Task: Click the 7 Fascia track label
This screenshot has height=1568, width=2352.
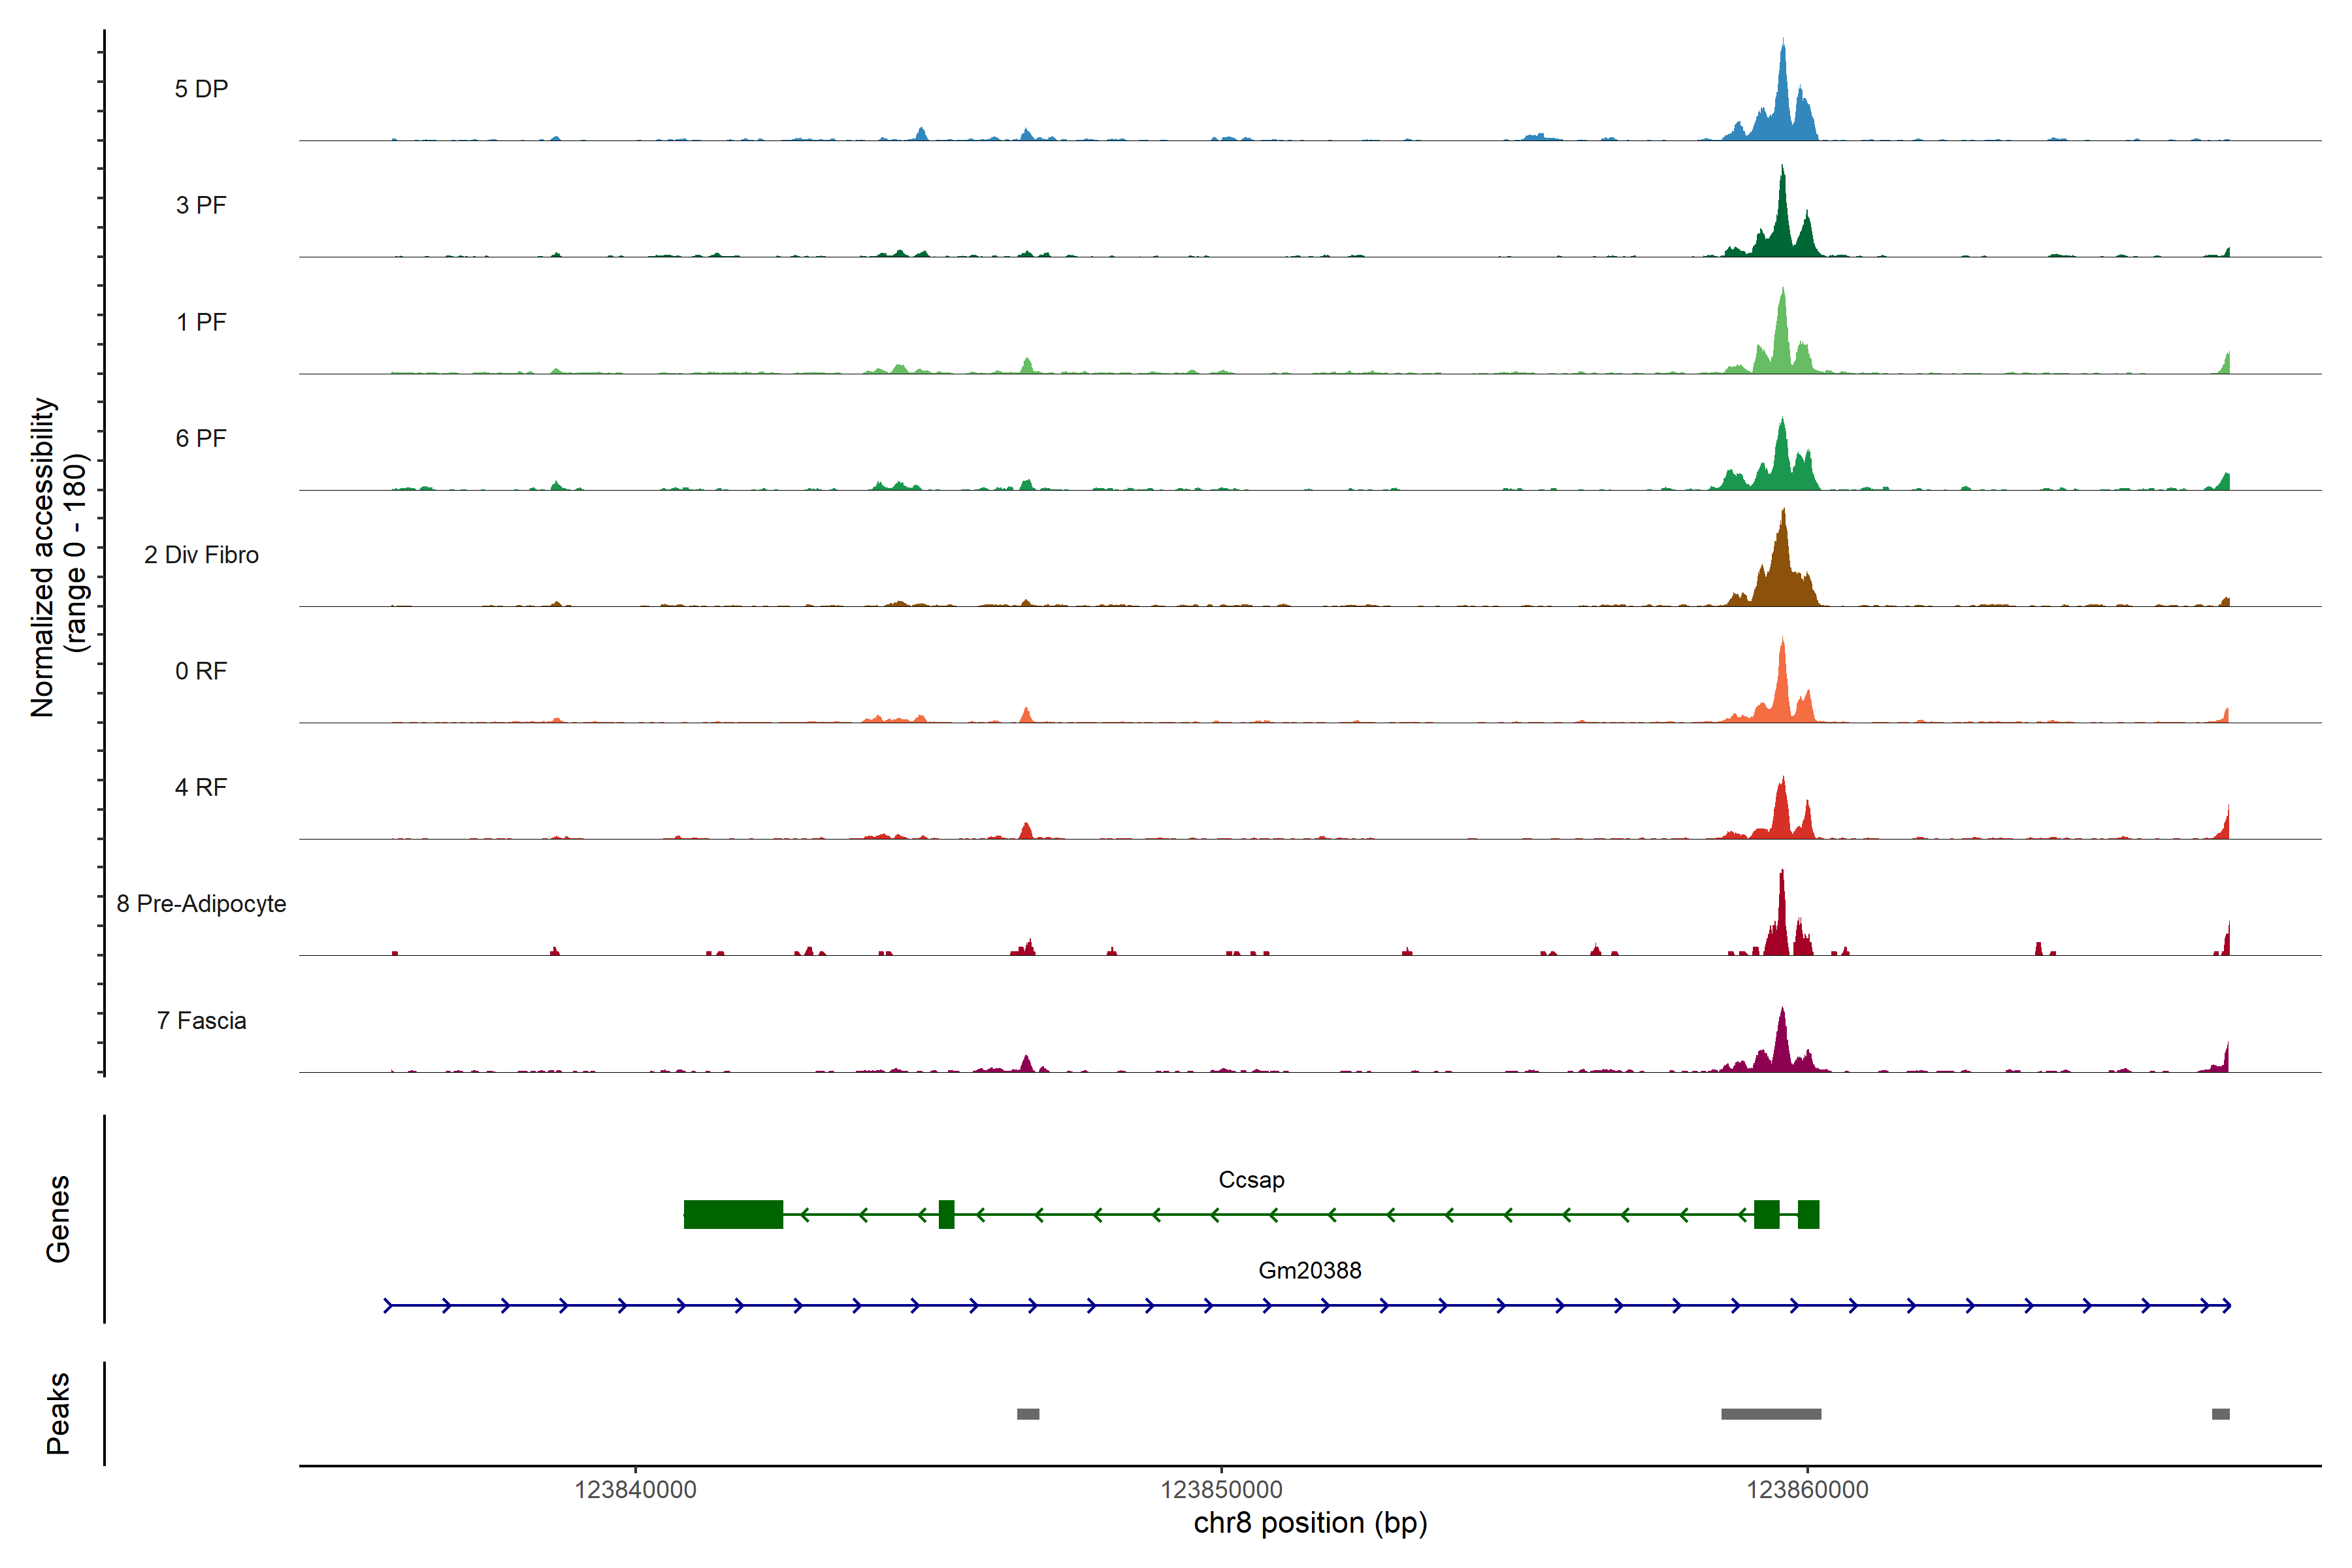Action: [201, 1021]
